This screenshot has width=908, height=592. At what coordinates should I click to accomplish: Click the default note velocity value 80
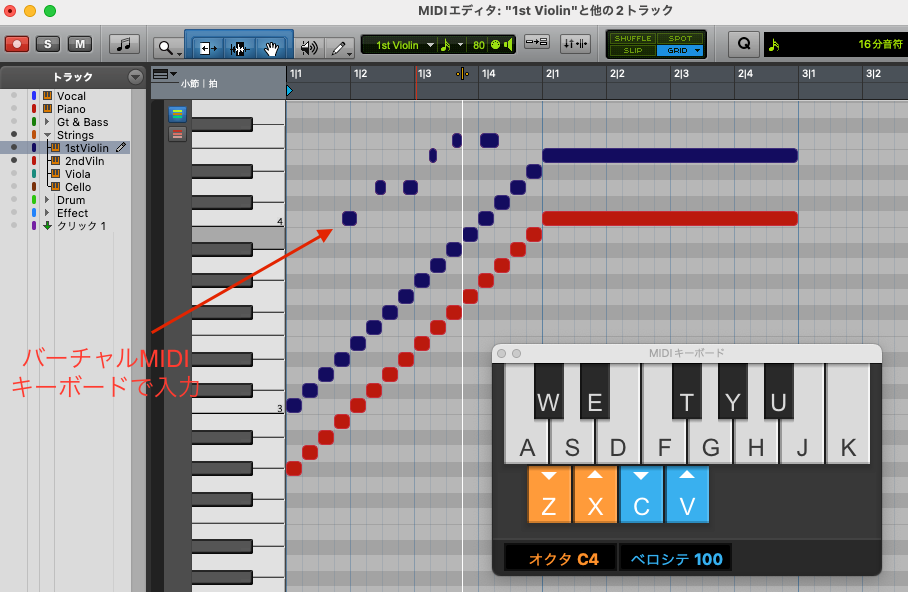pyautogui.click(x=479, y=45)
